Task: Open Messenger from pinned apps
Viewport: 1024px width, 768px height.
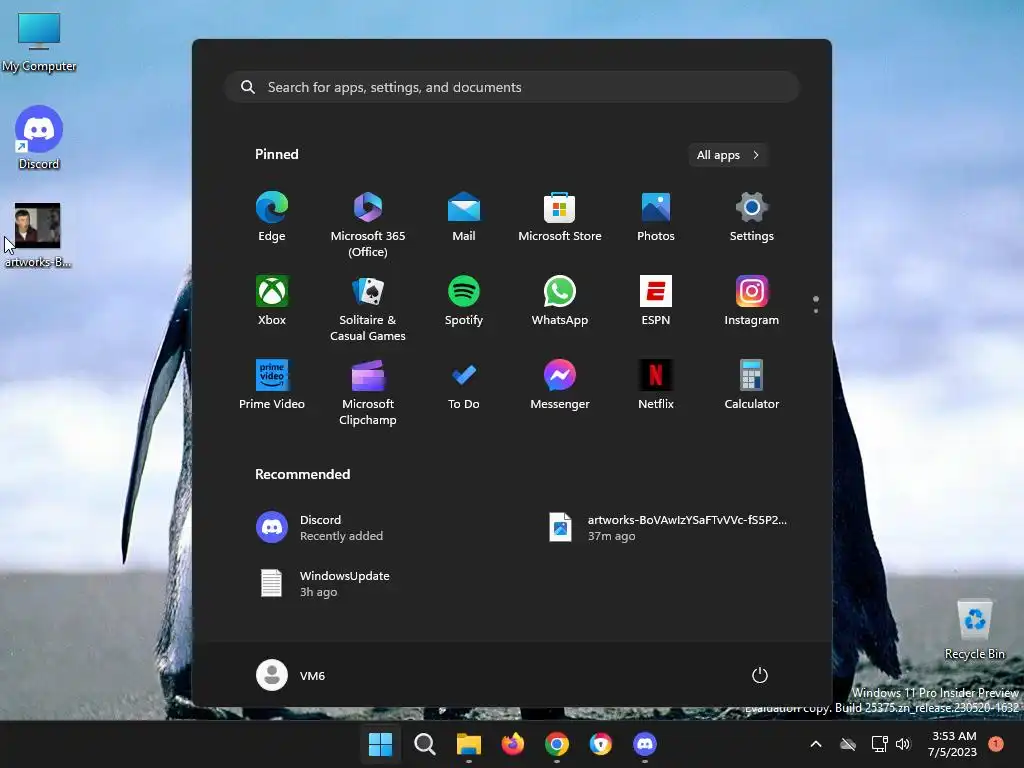Action: pos(560,385)
